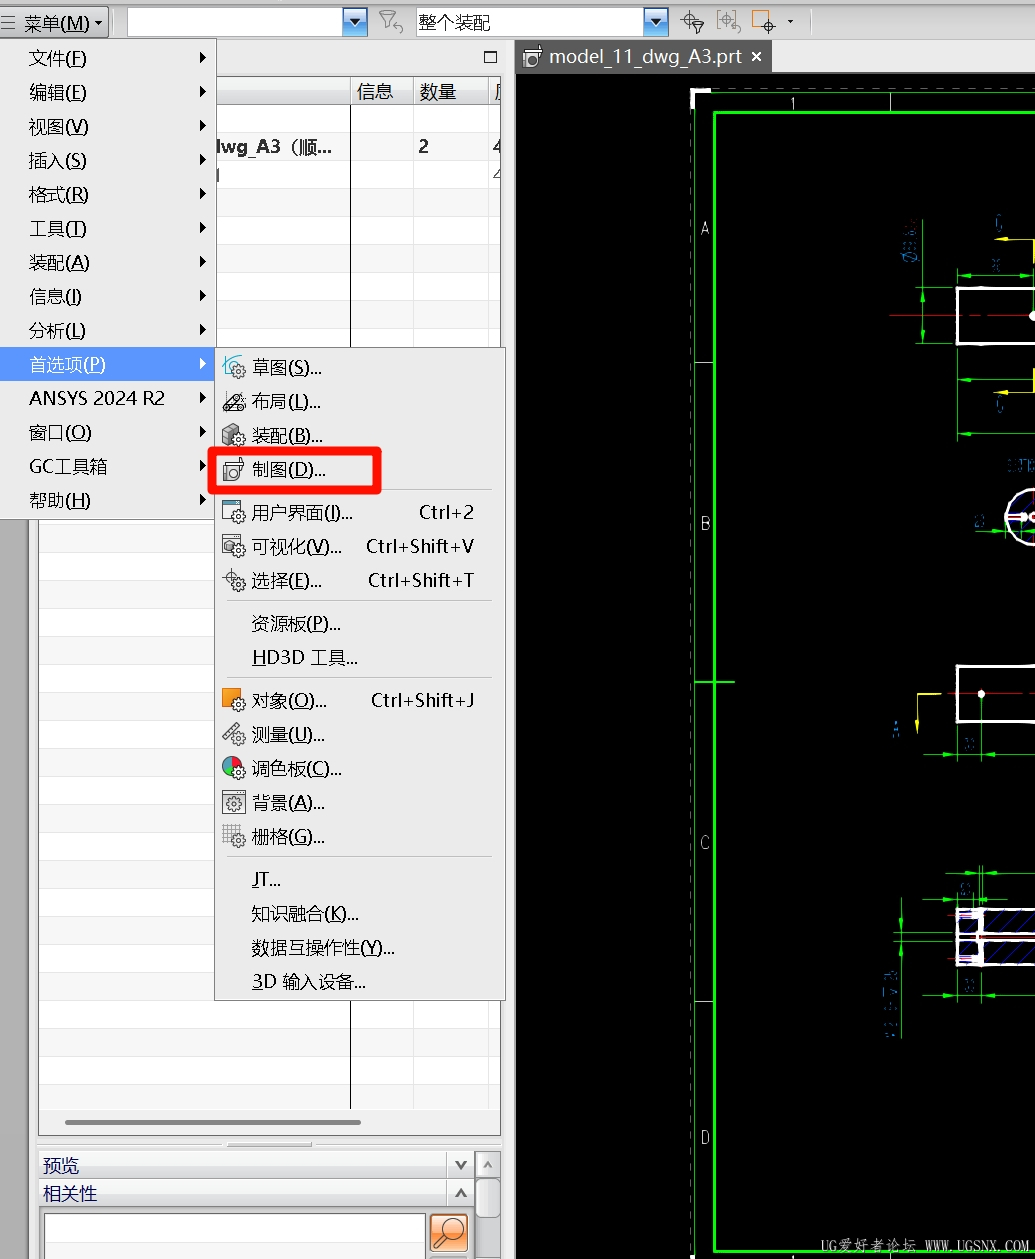1035x1259 pixels.
Task: Click the 装配(B) preferences icon
Action: pyautogui.click(x=233, y=436)
